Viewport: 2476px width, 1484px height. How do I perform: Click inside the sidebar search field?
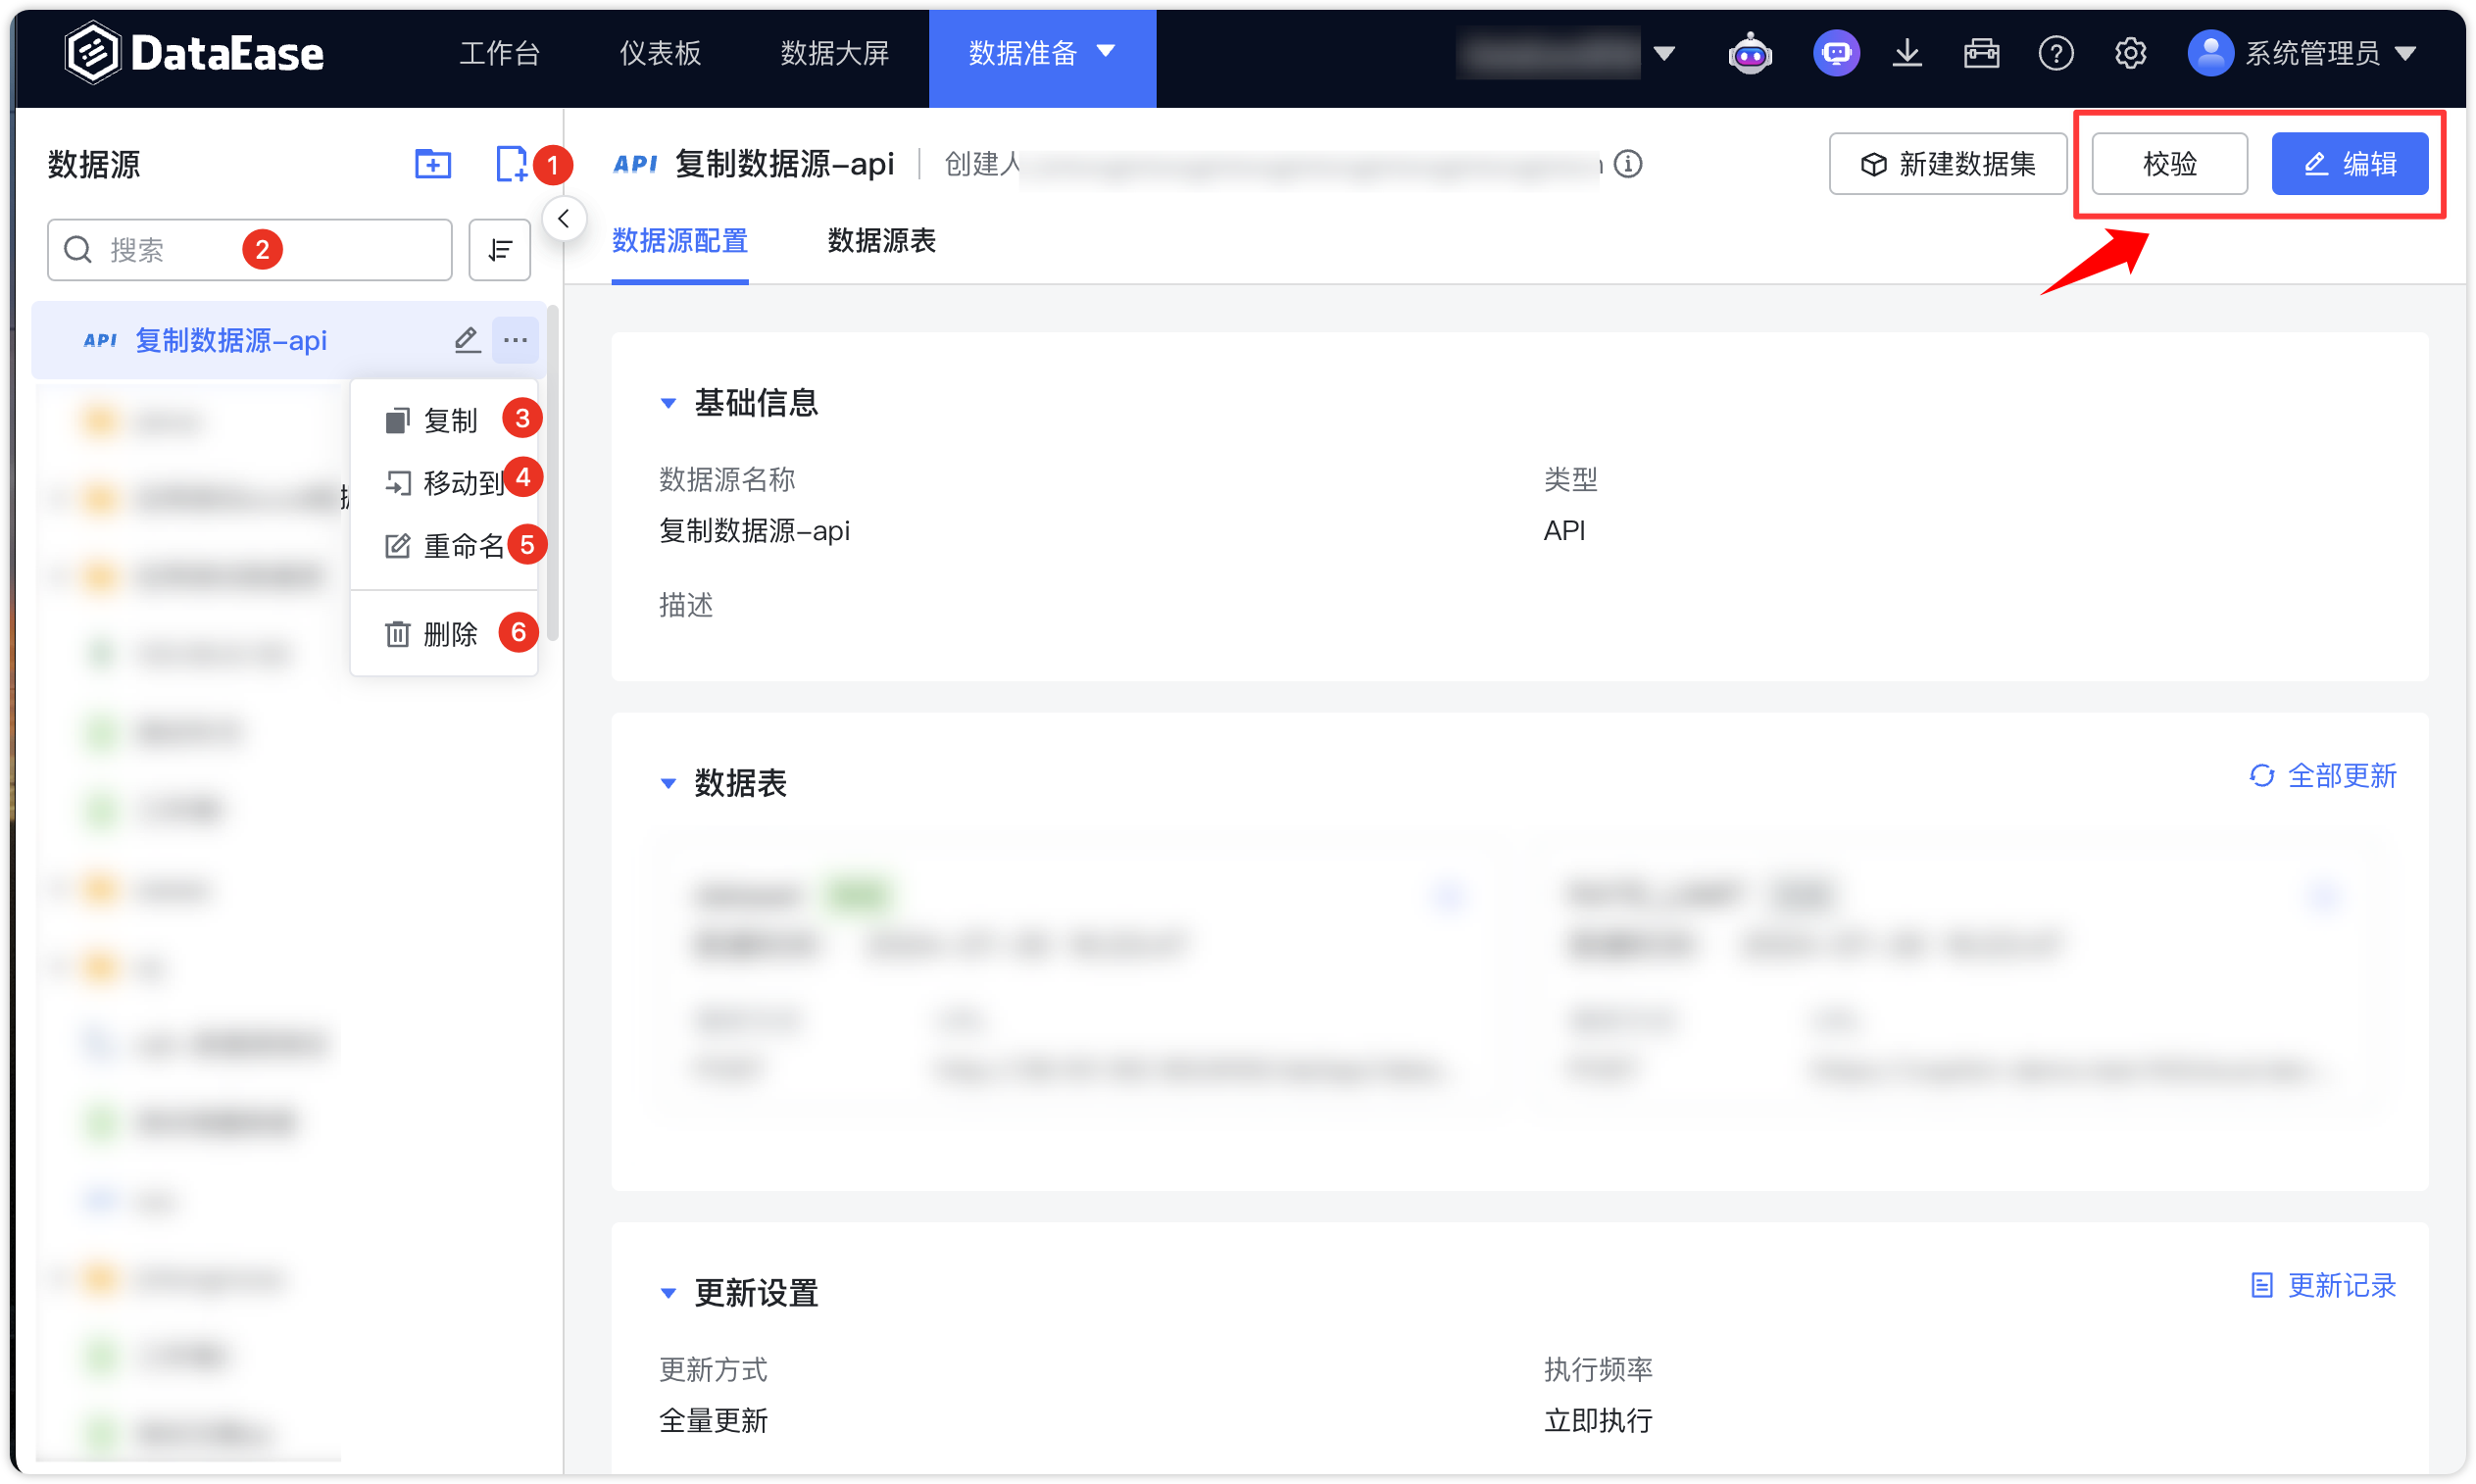click(250, 249)
